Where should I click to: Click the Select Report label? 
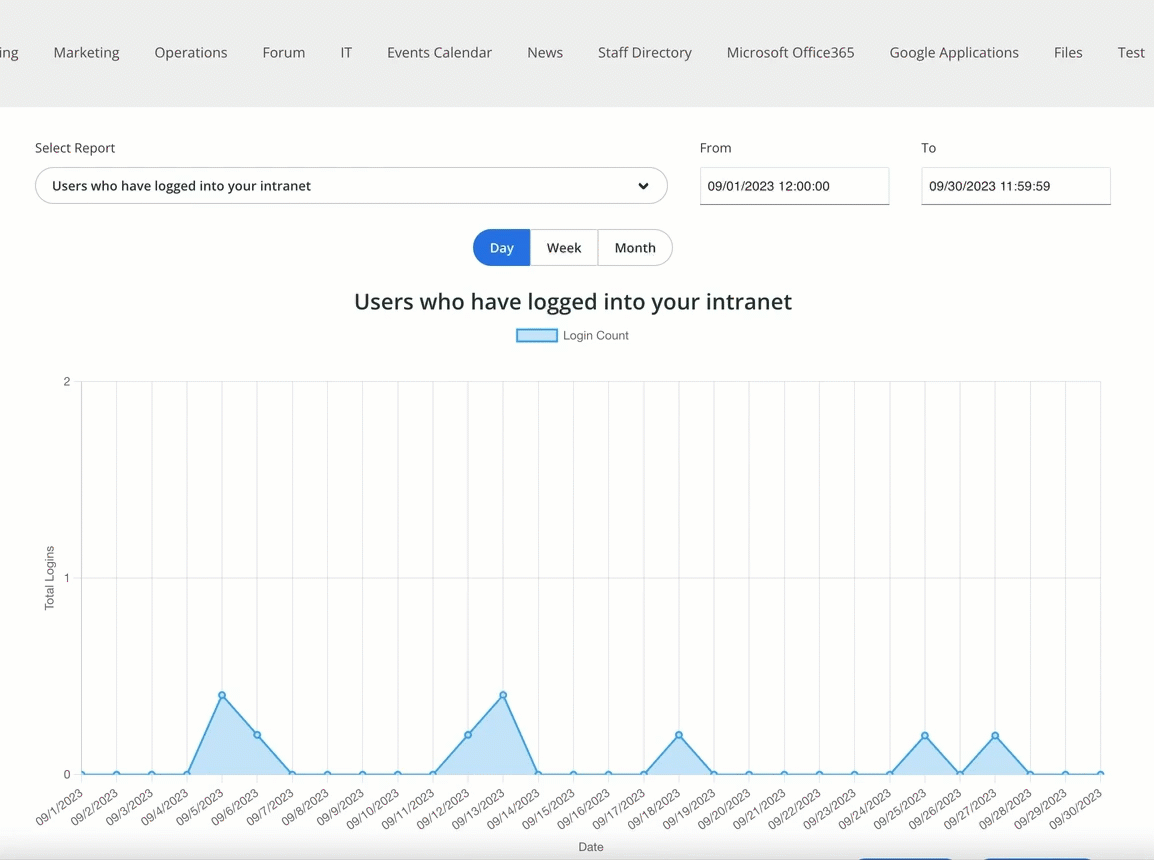[75, 148]
